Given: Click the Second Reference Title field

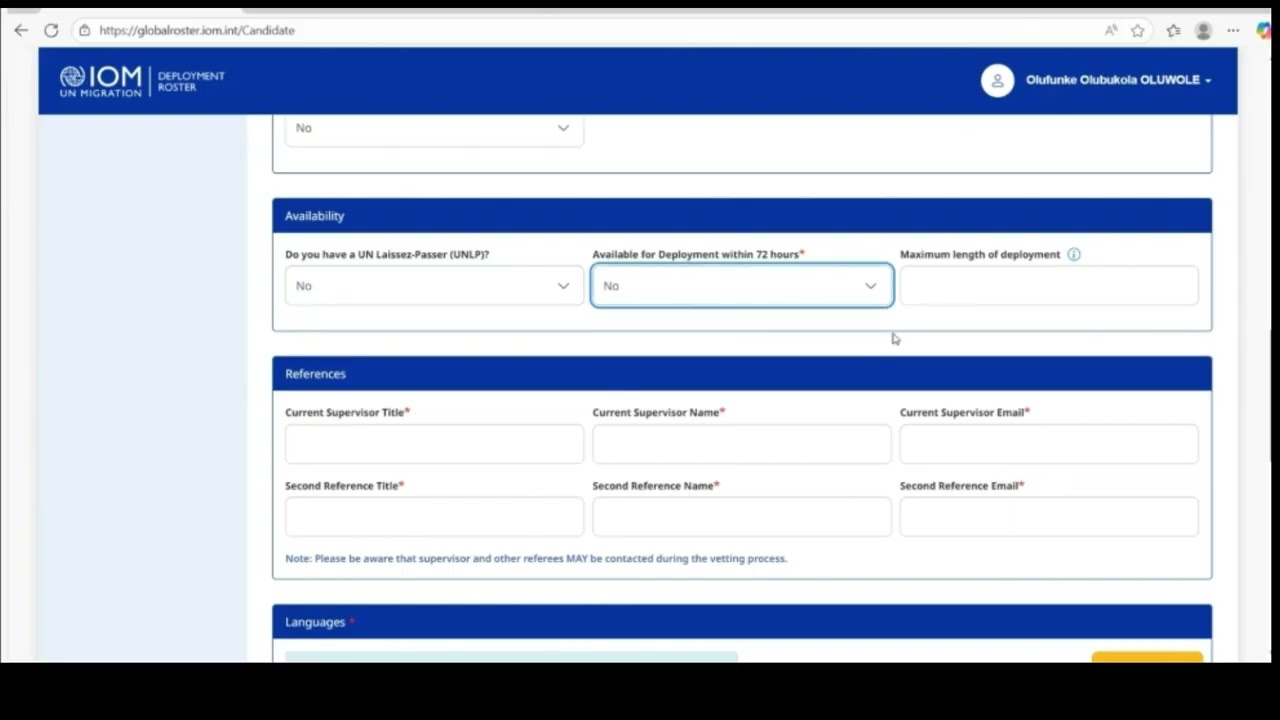Looking at the screenshot, I should (x=434, y=517).
